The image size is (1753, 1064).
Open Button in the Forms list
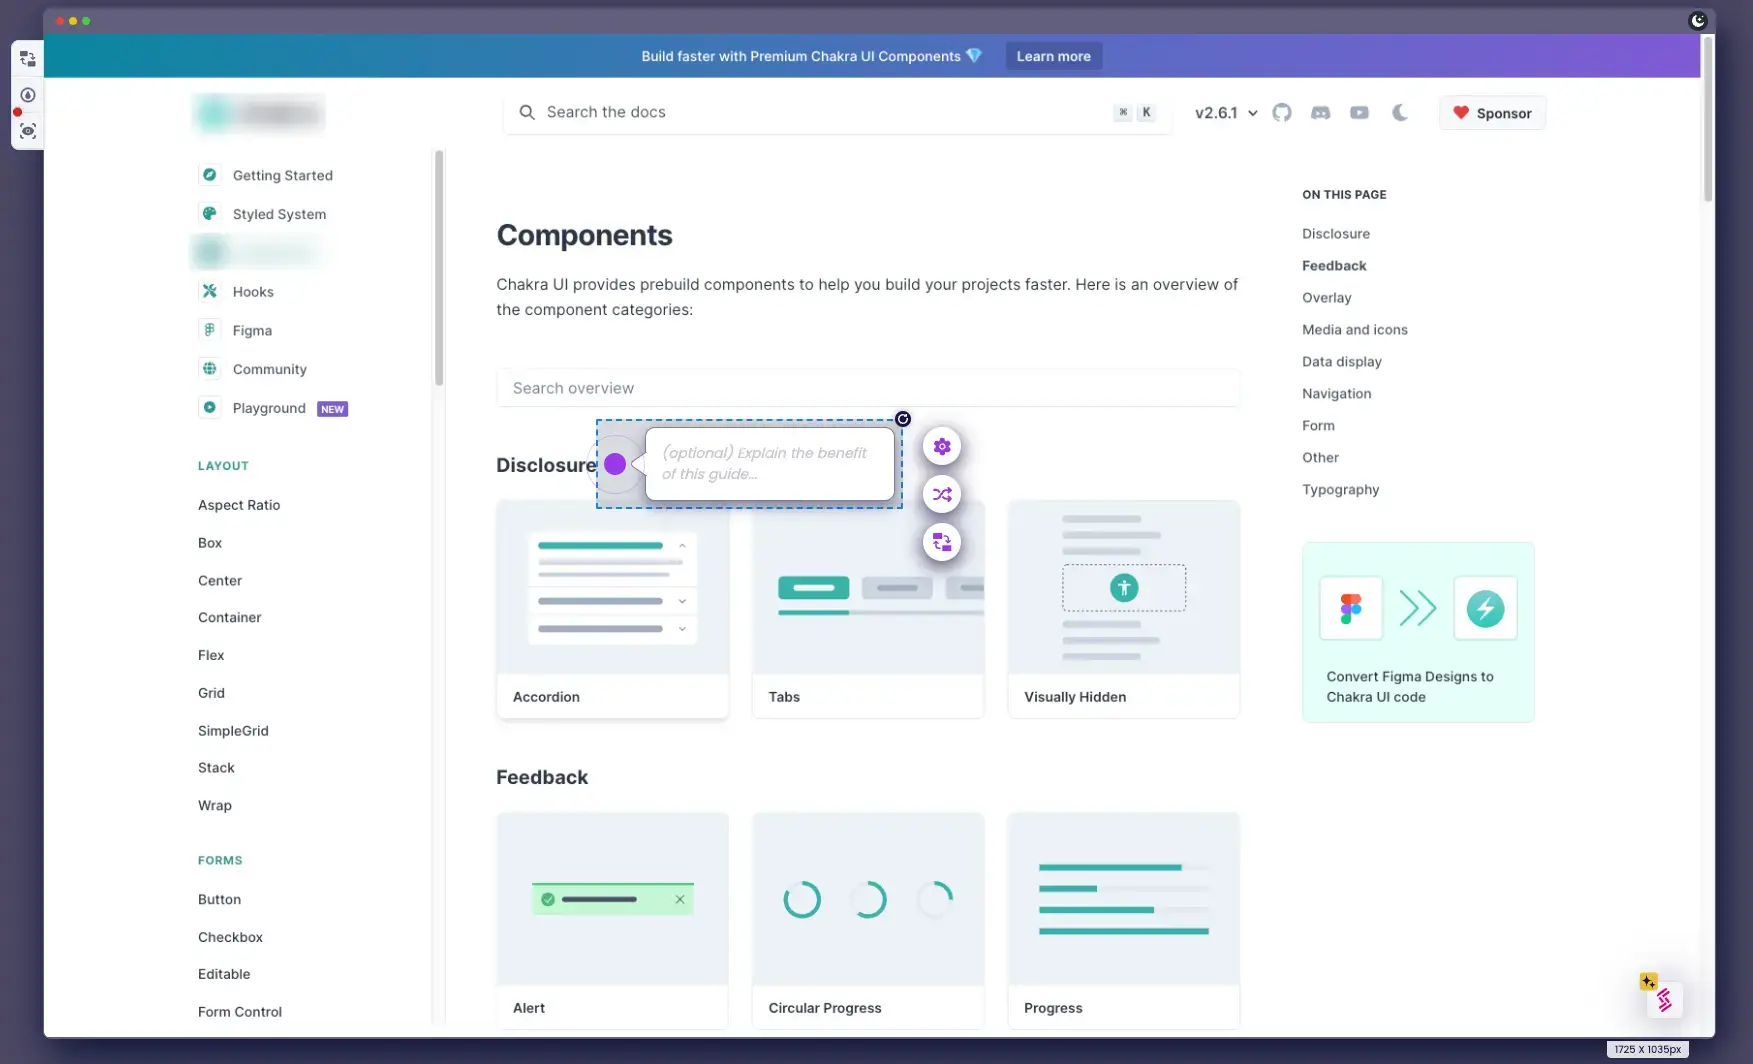[219, 900]
